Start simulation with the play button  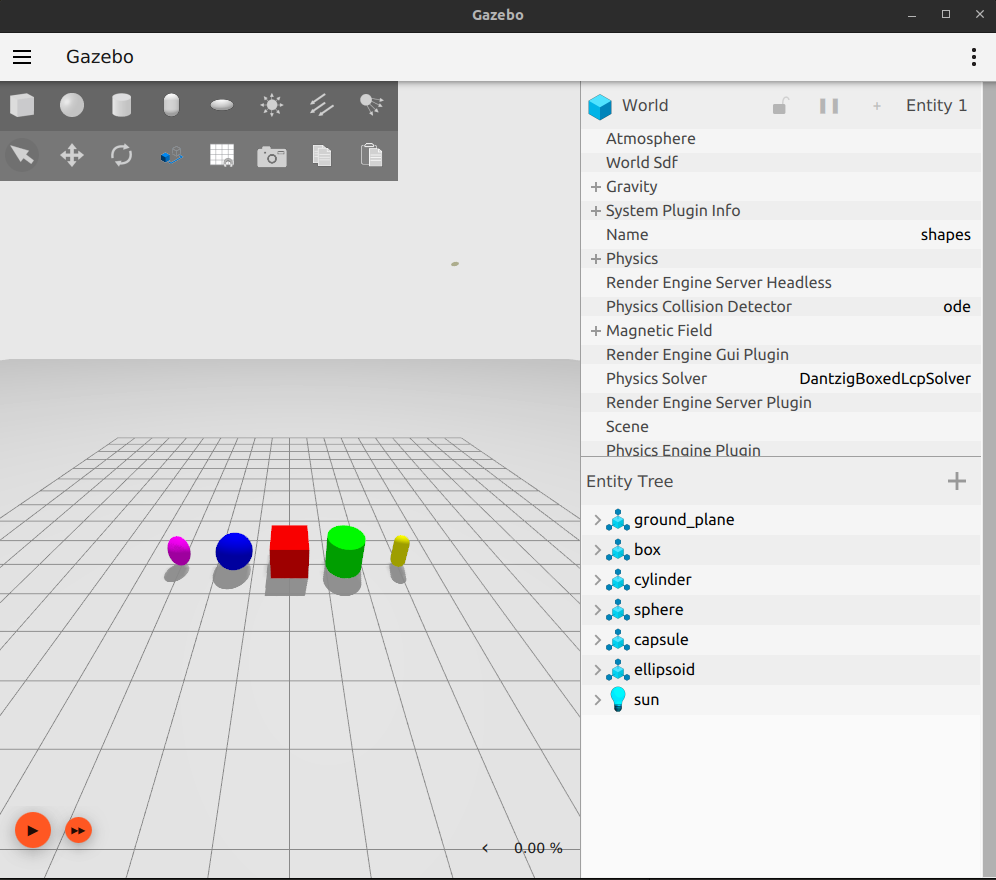click(33, 830)
